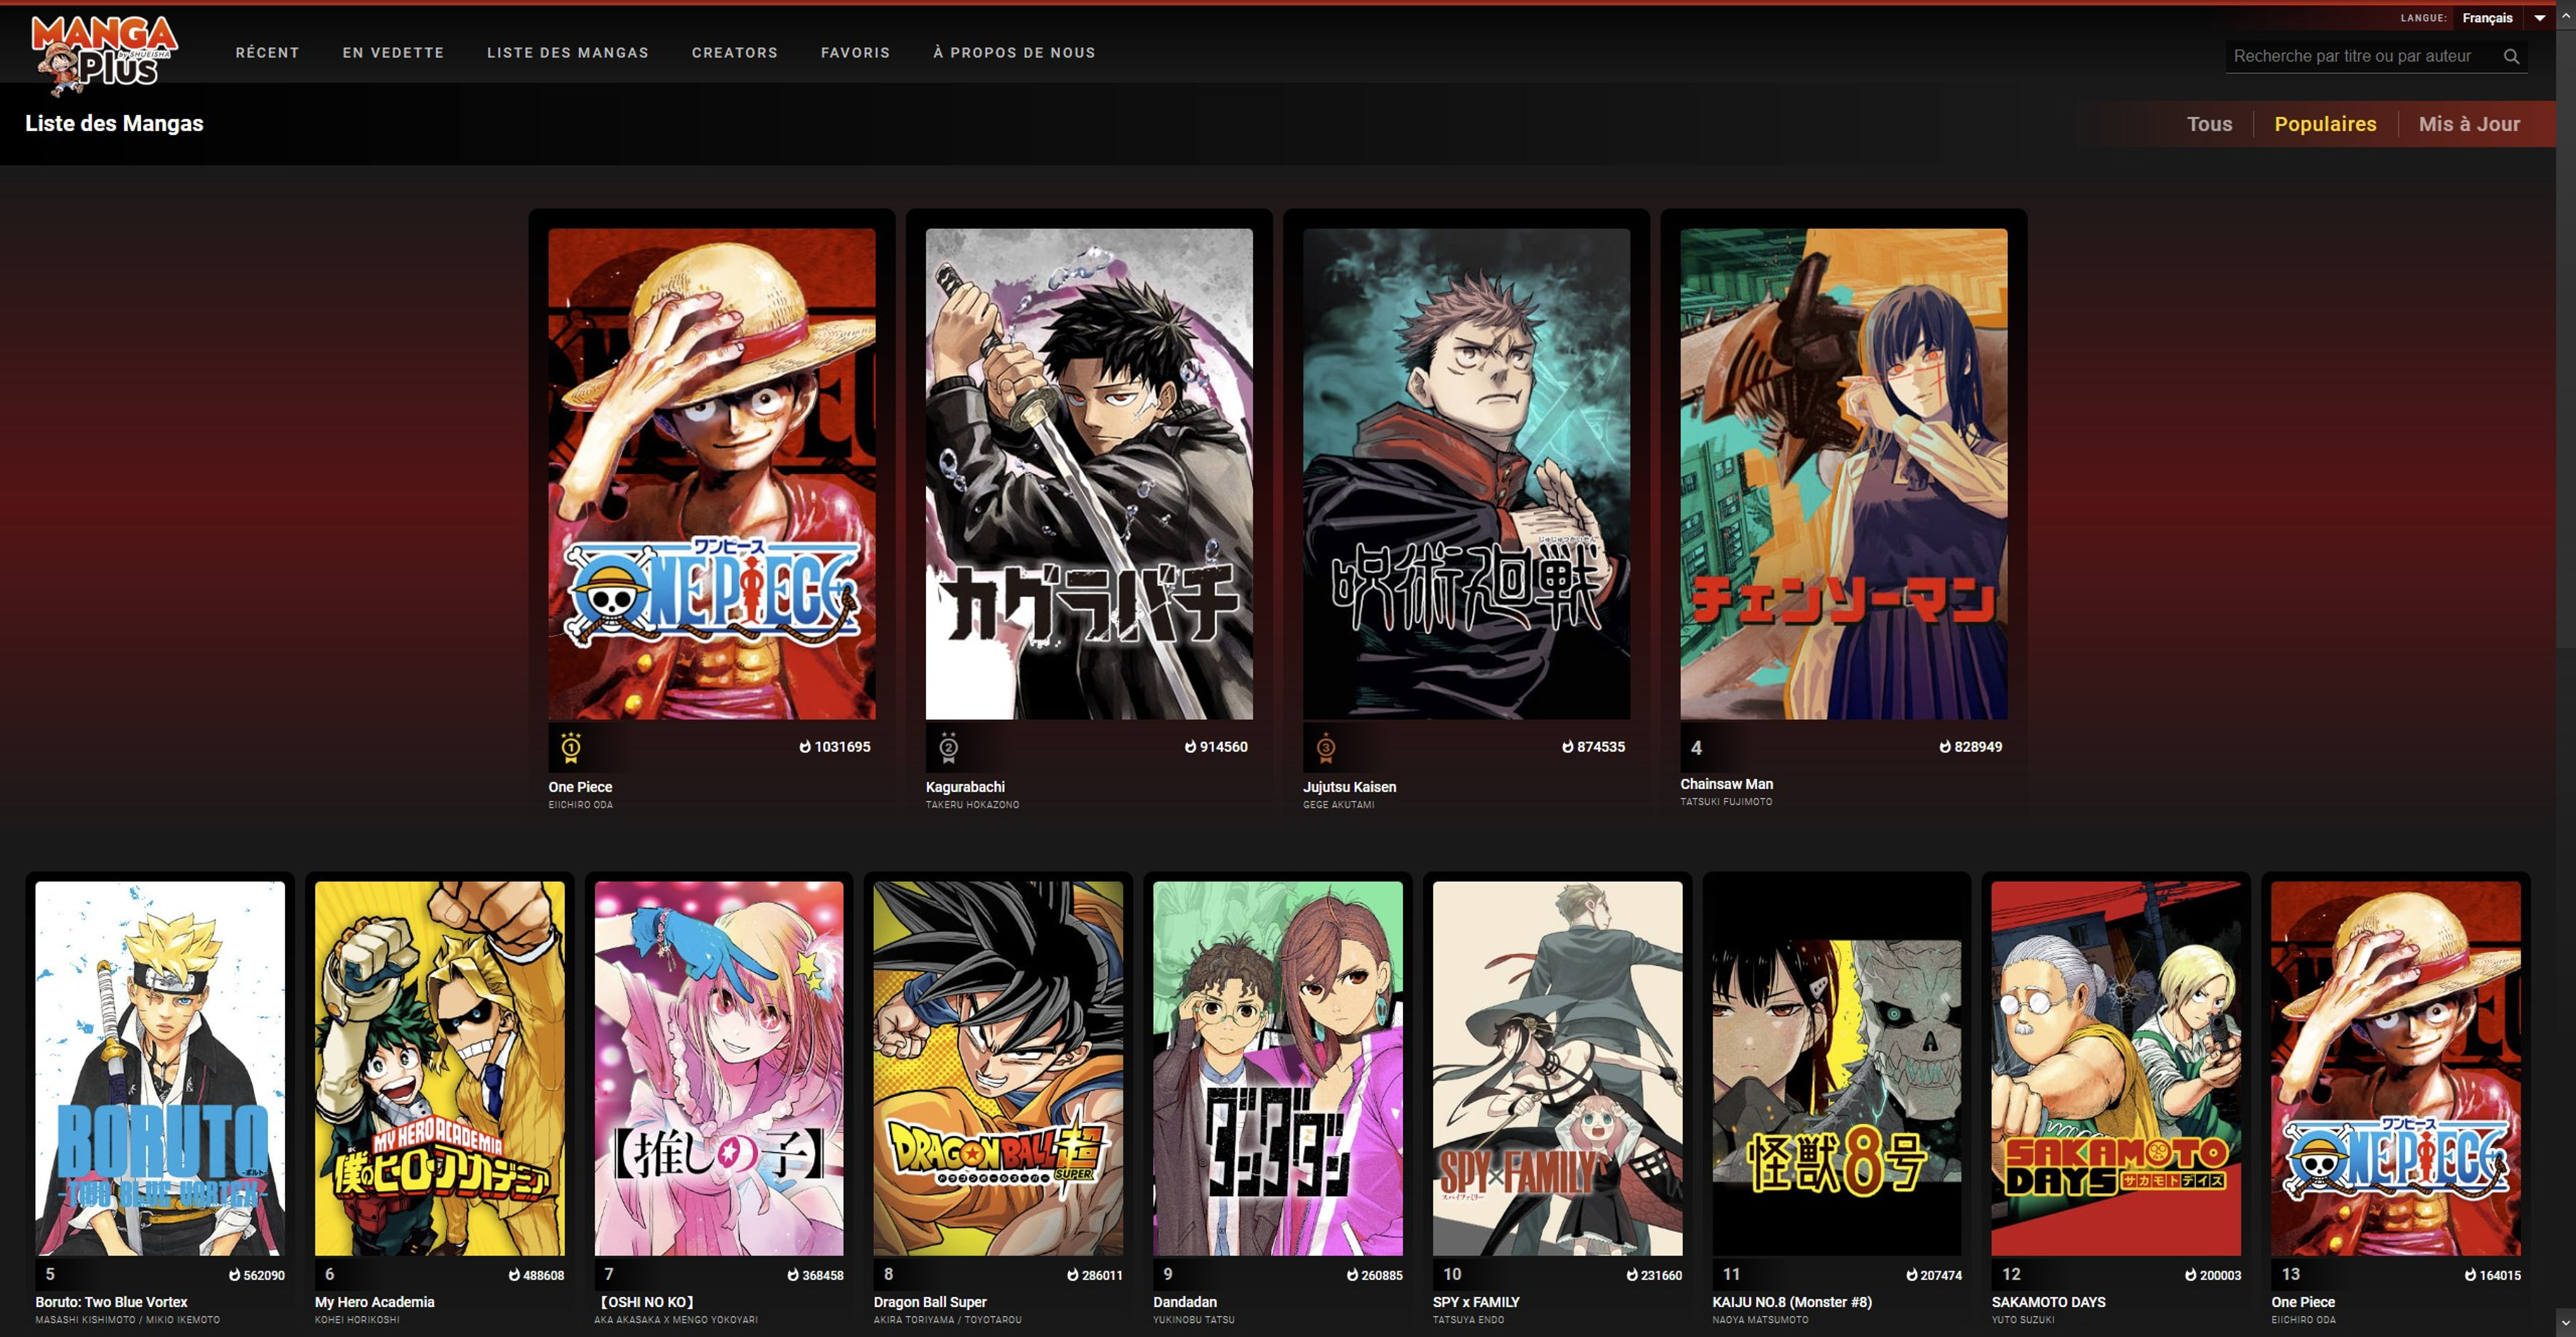The image size is (2576, 1337).
Task: Open the Chainsaw Man cover
Action: pos(1843,474)
